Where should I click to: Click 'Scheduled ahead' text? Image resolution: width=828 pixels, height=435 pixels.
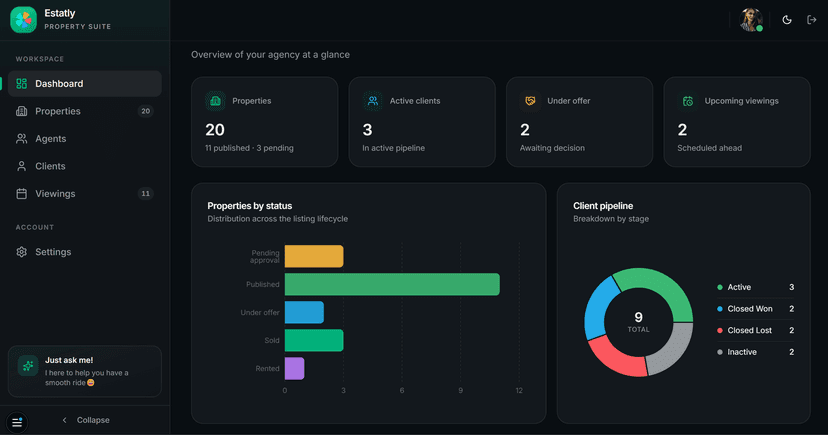[710, 148]
